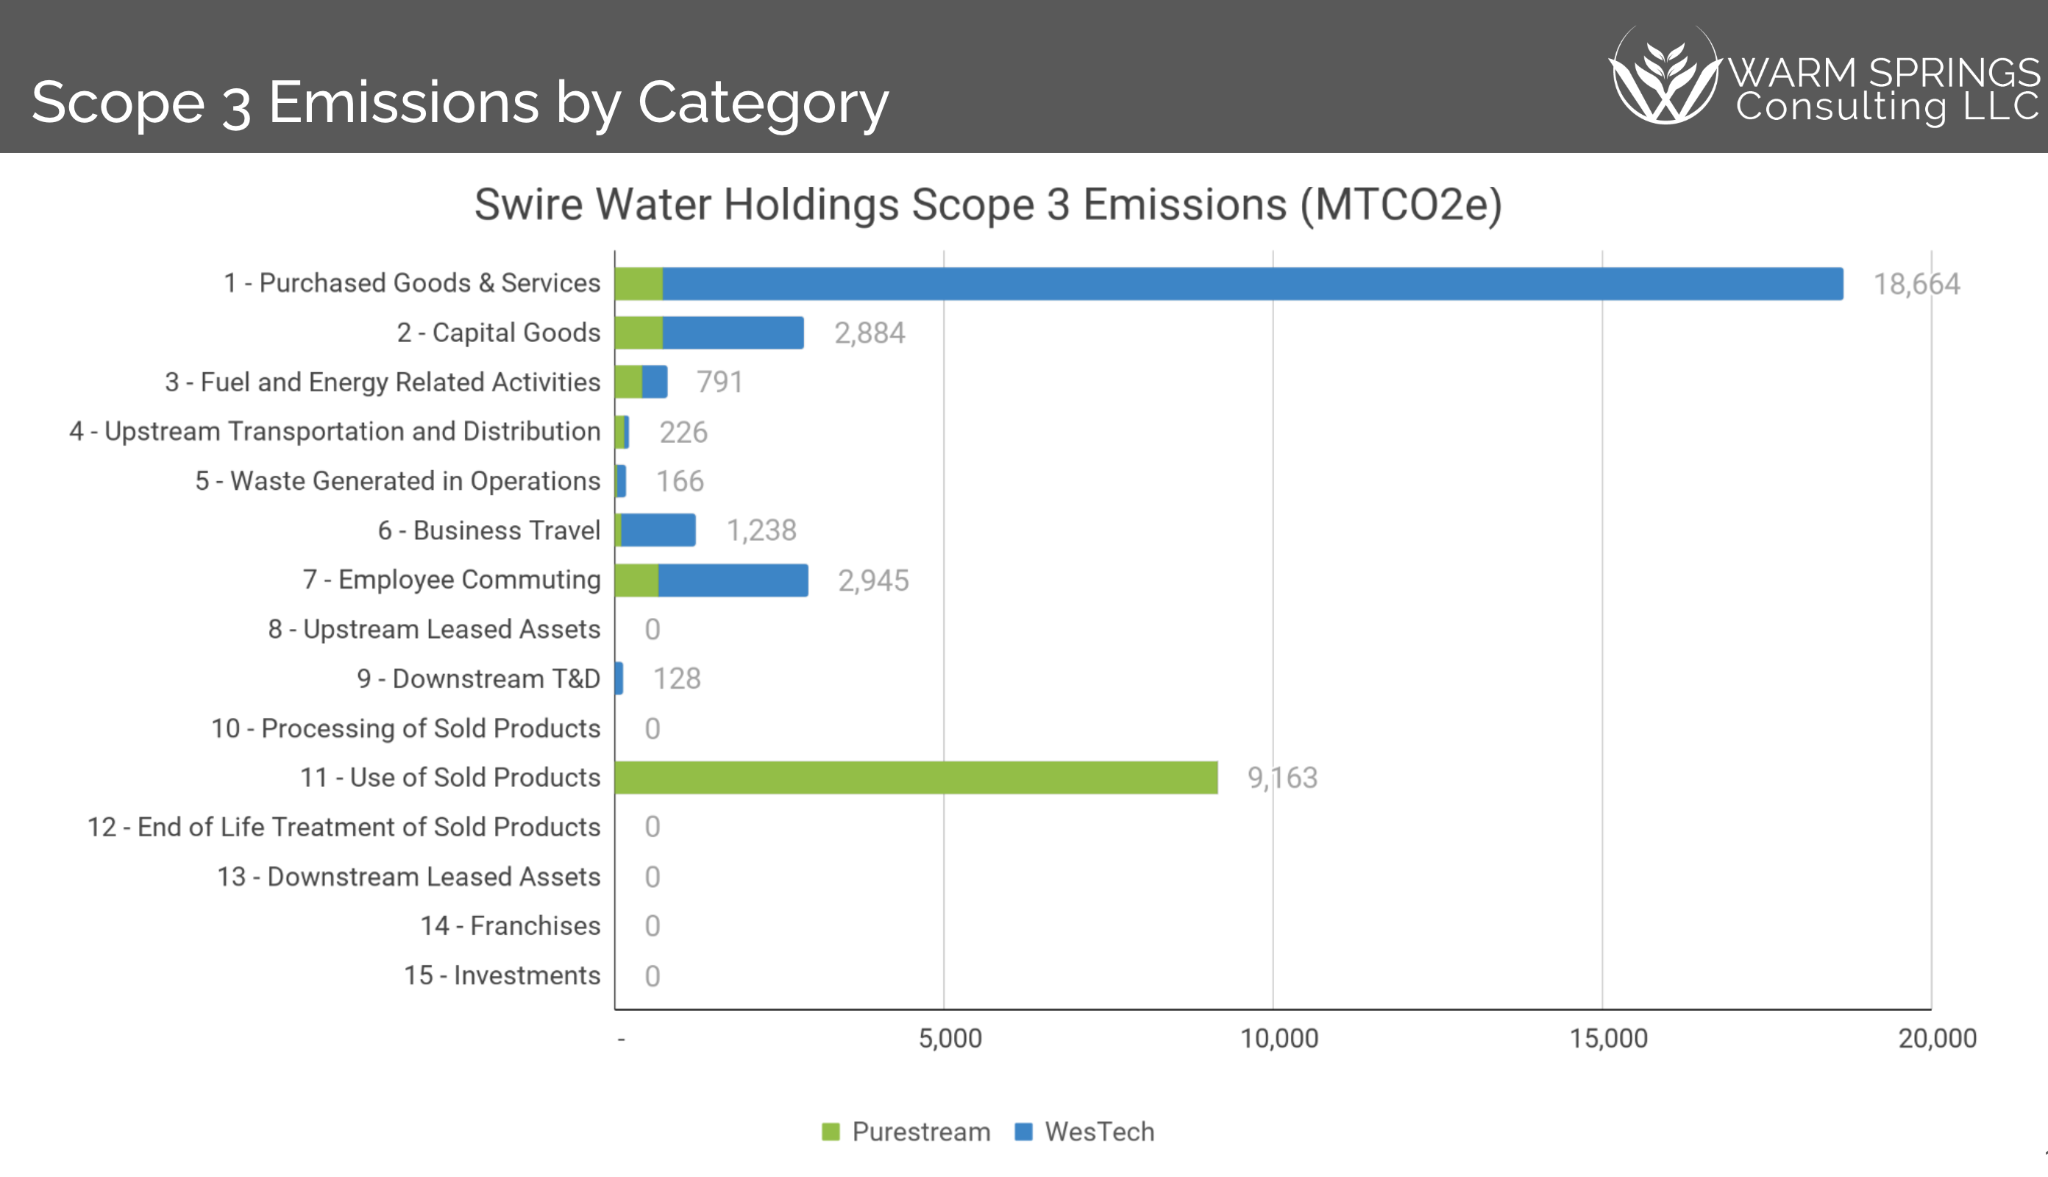Click the blue bar for Purchased Goods & Services
Viewport: 2048px width, 1177px height.
pyautogui.click(x=1253, y=284)
